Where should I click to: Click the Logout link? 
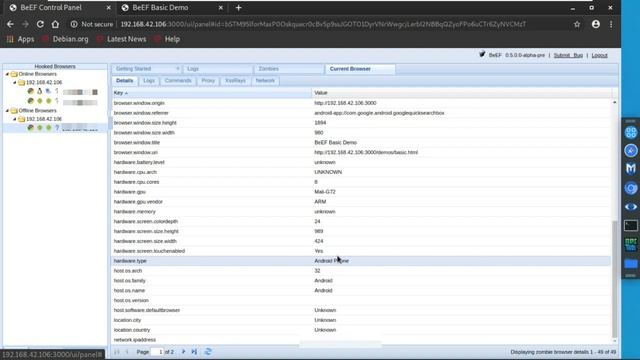(x=600, y=55)
